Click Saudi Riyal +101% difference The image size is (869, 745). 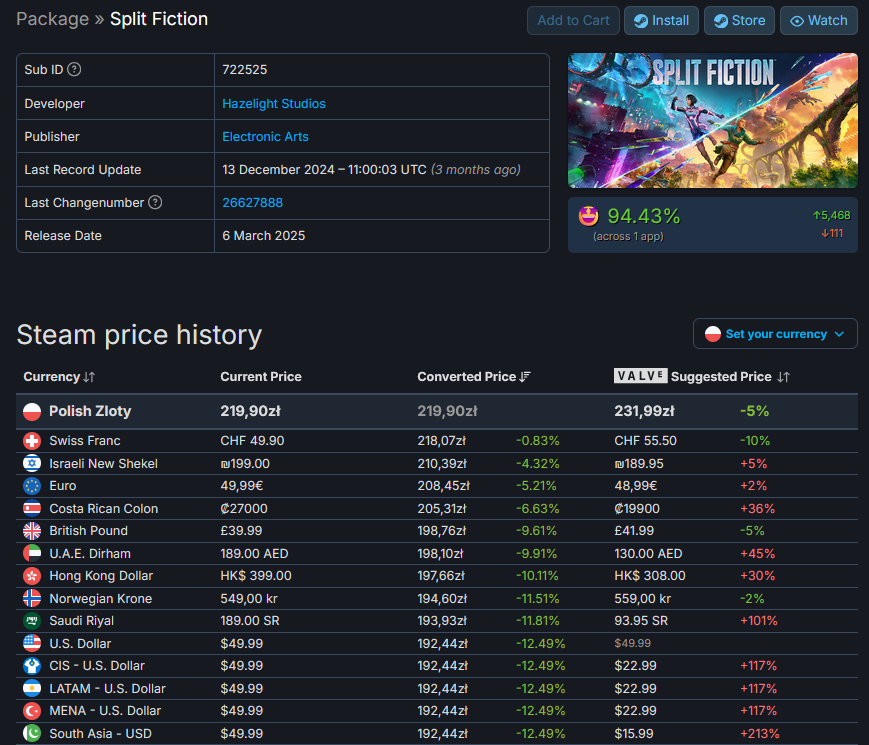pyautogui.click(x=759, y=621)
